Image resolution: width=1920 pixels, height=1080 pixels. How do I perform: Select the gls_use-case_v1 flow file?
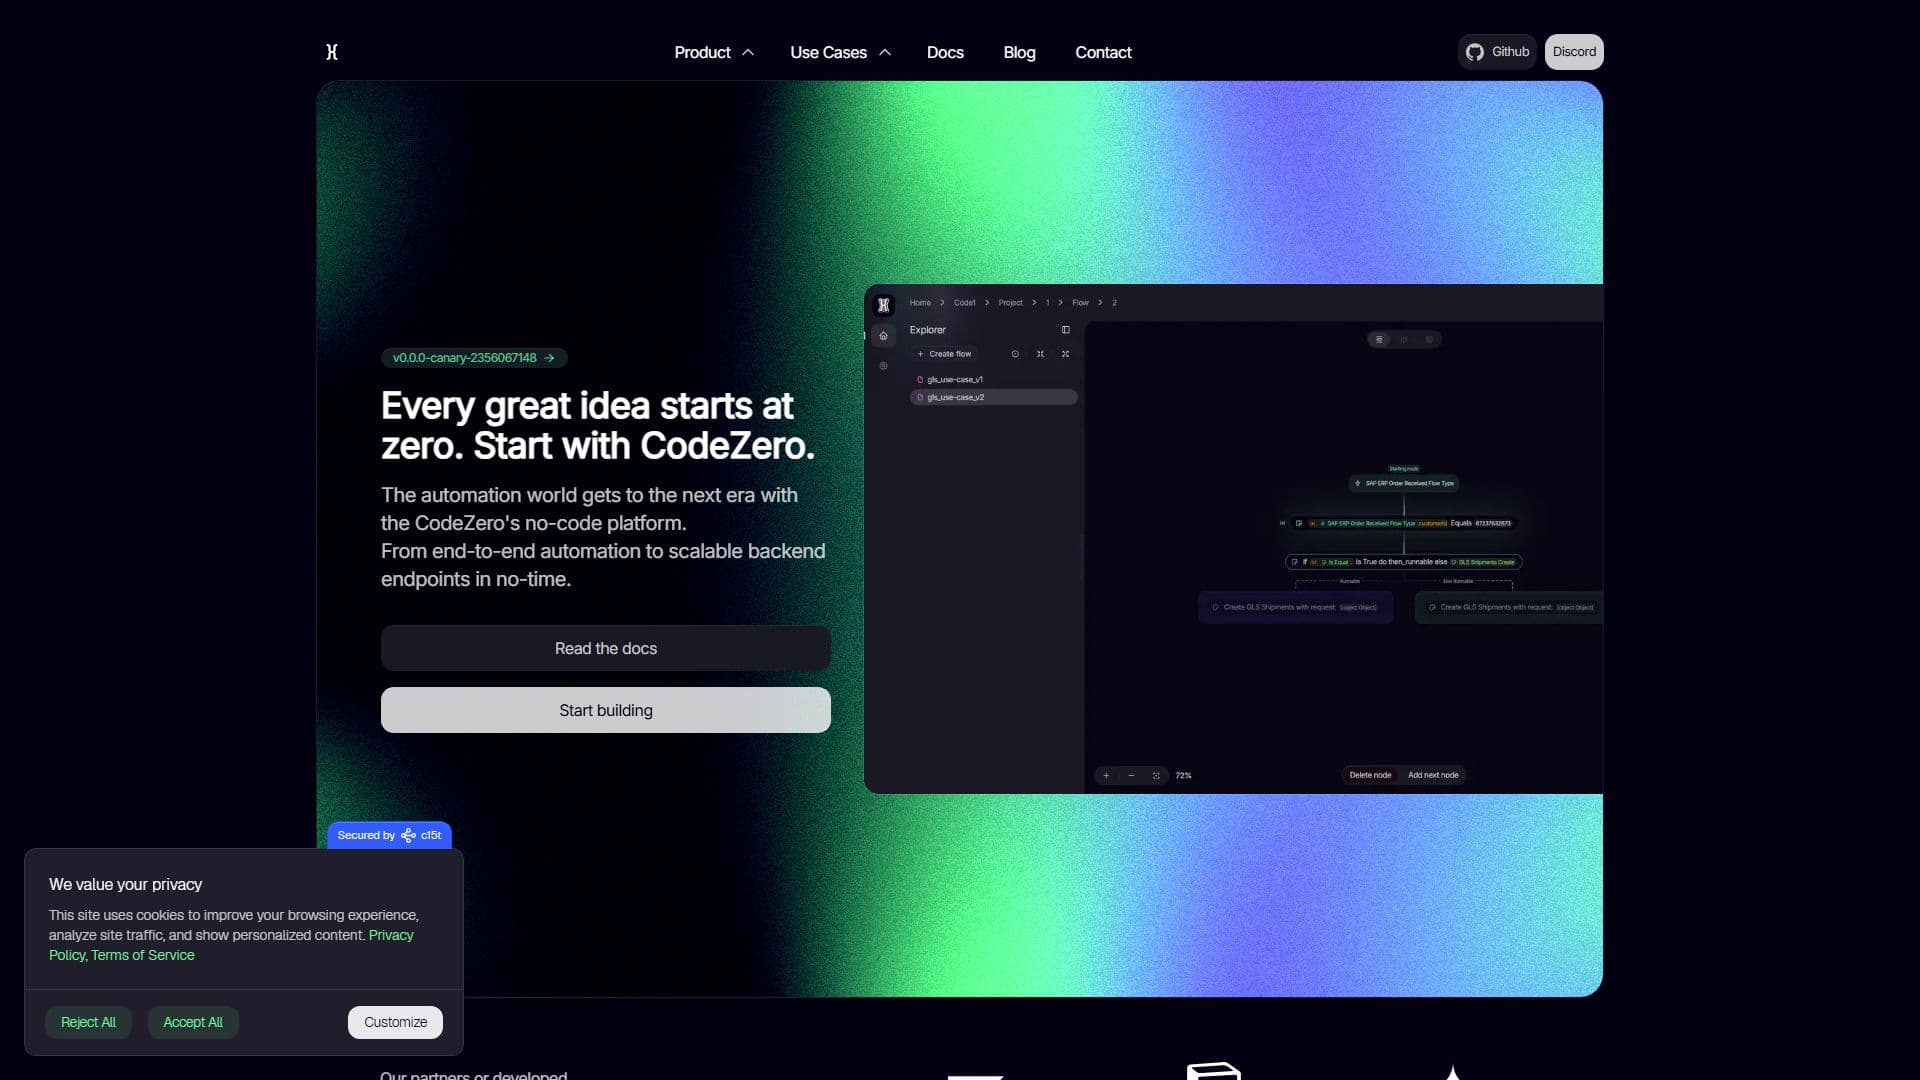(x=993, y=380)
